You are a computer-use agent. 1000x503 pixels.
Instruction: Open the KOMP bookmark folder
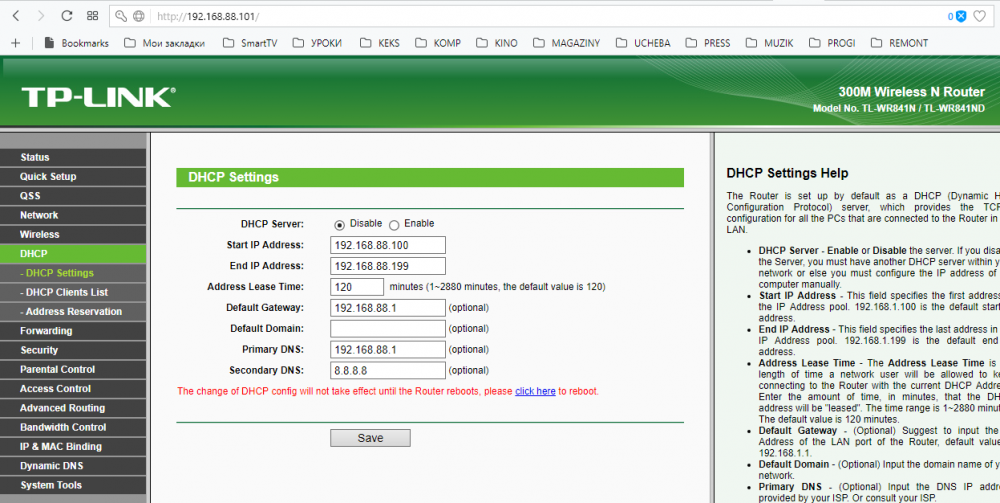click(x=438, y=43)
